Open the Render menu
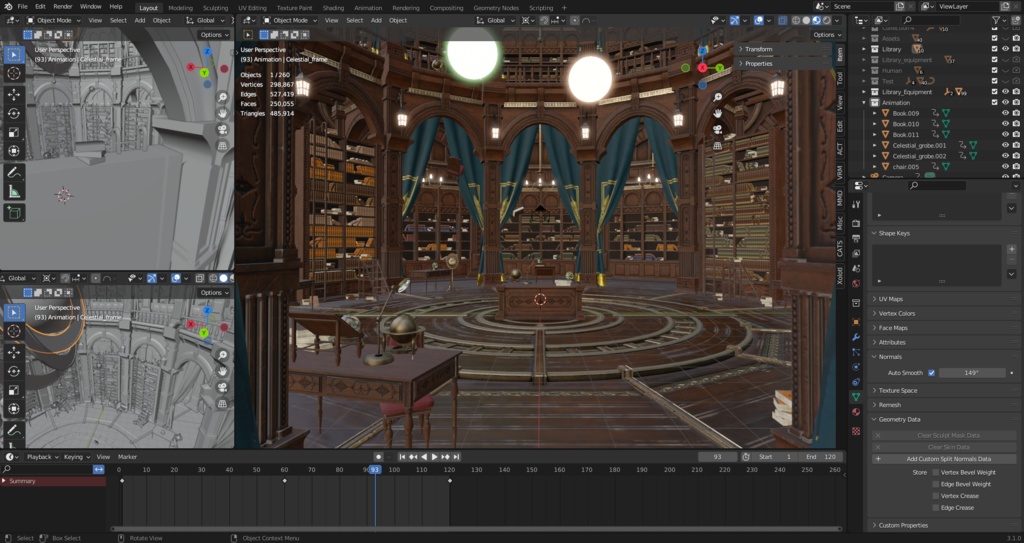1024x543 pixels. point(62,7)
